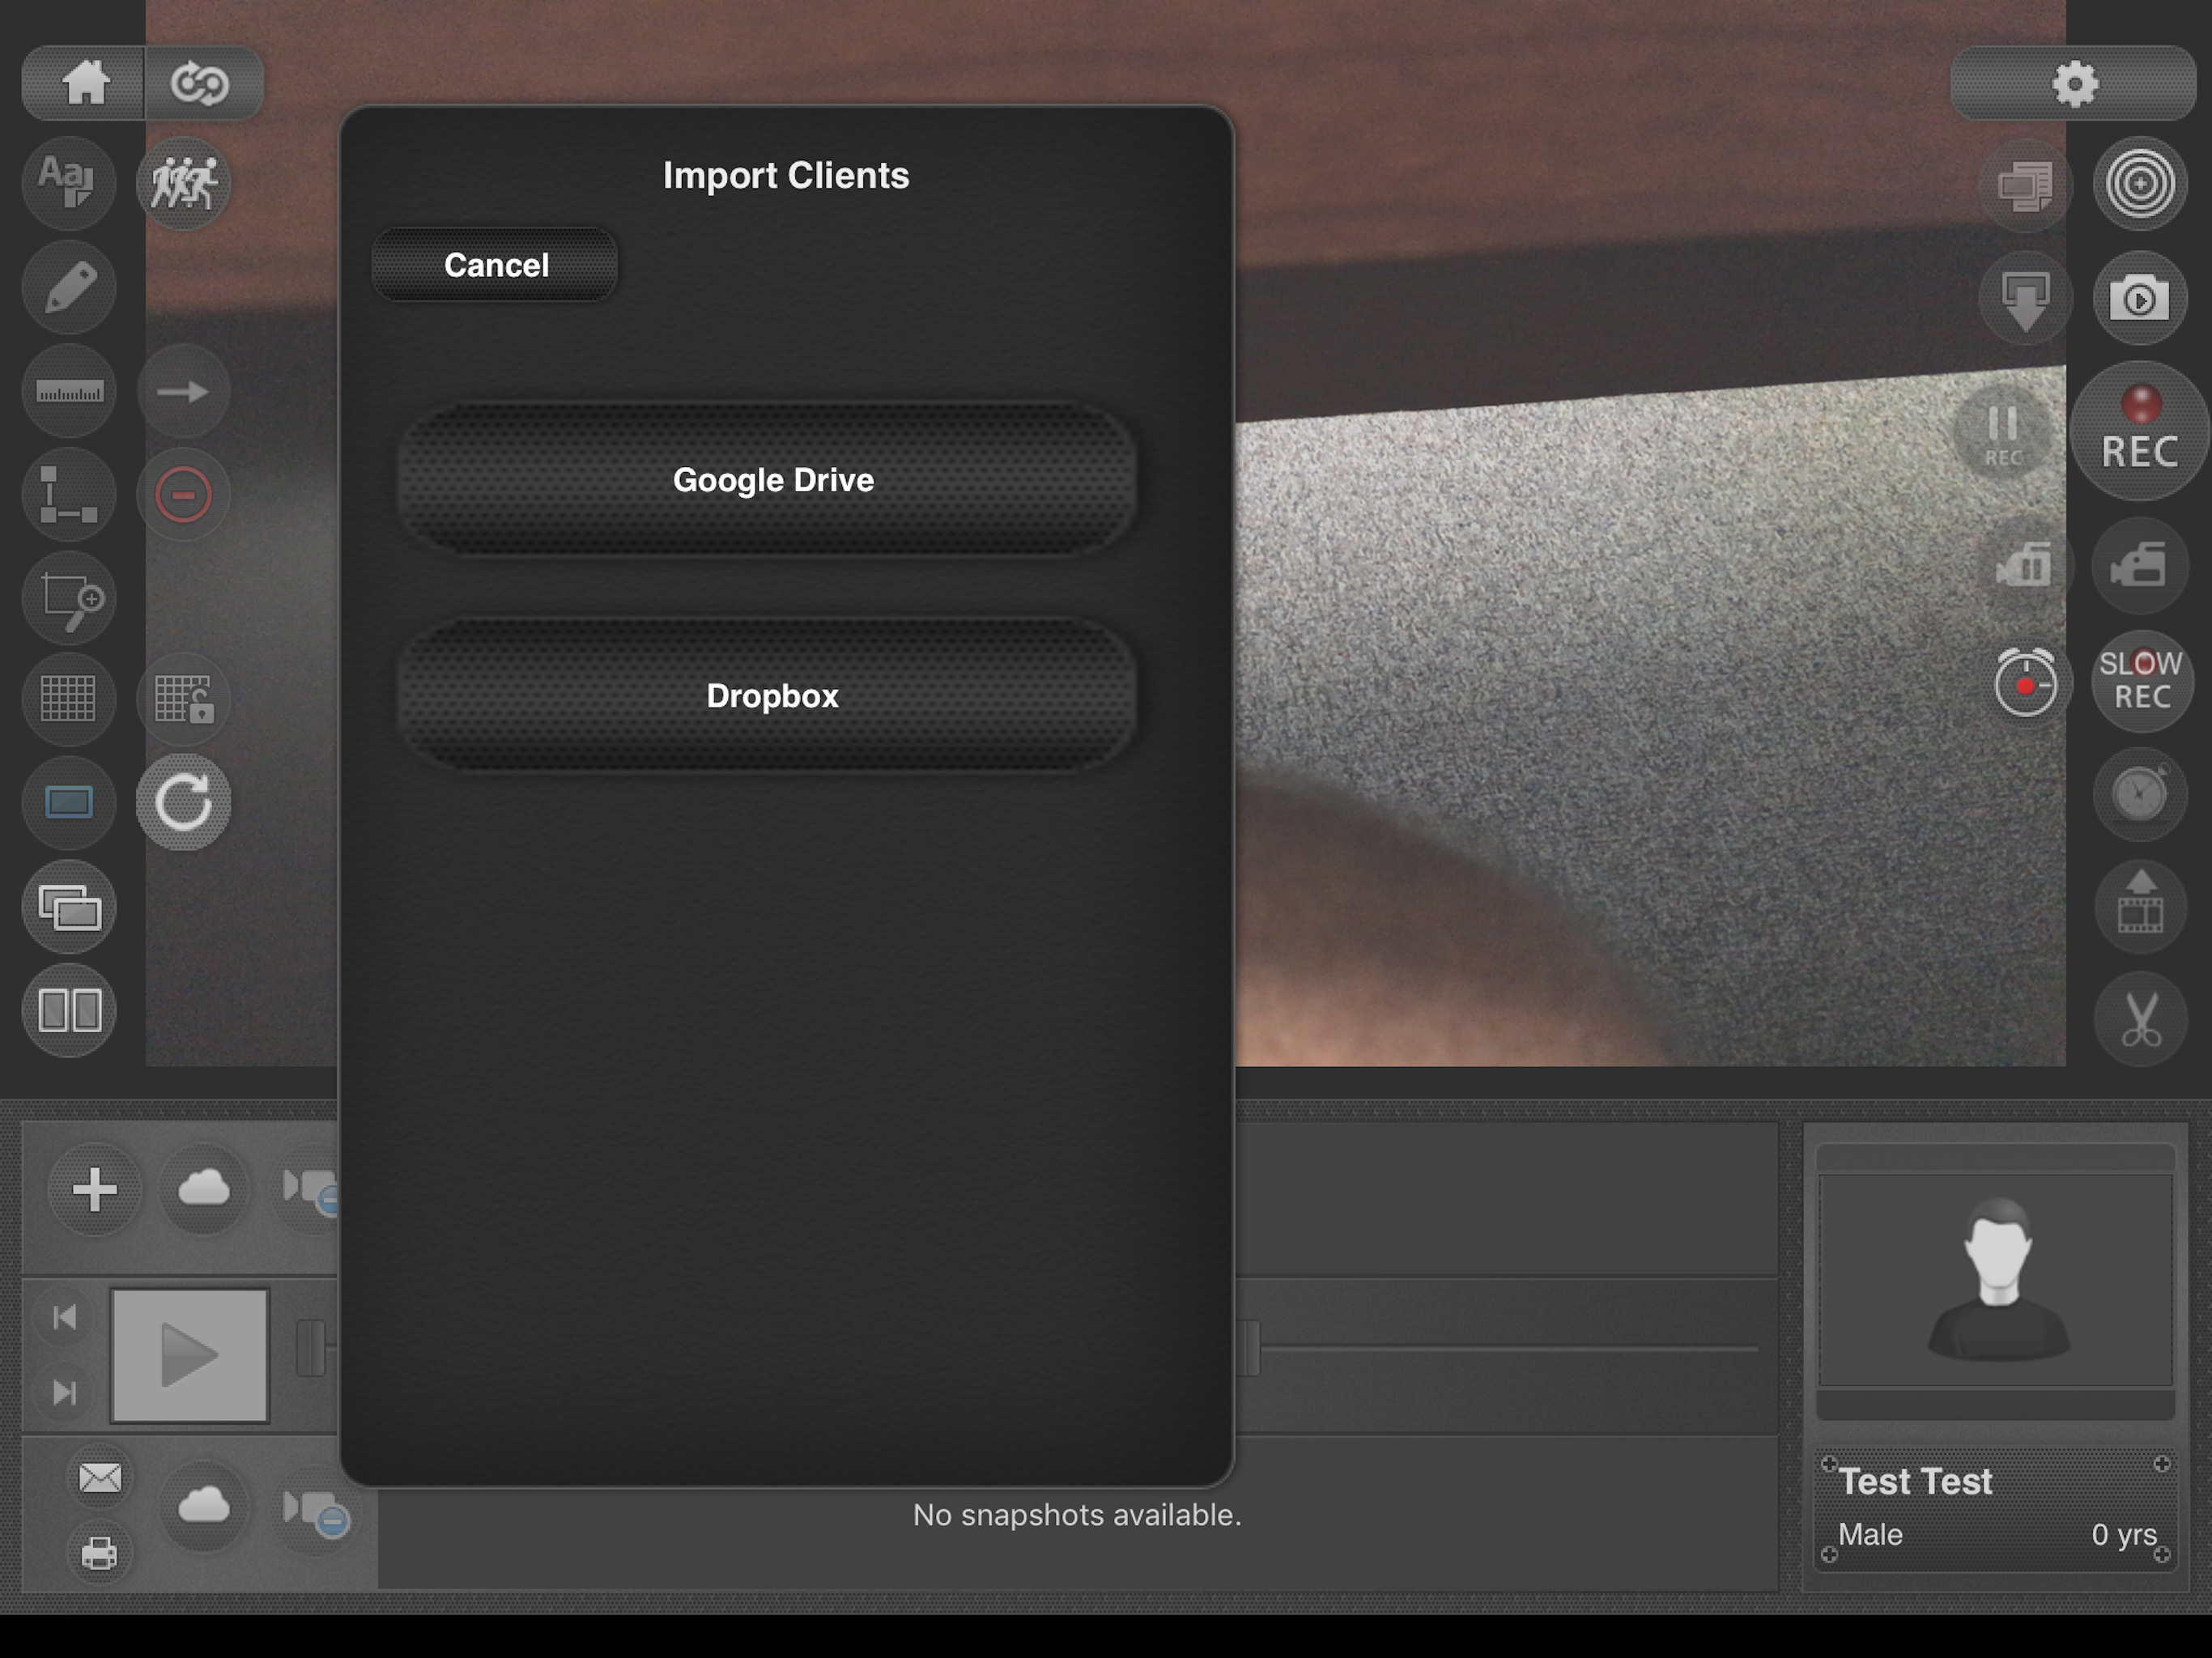Switch camera using video camera icon
Image resolution: width=2212 pixels, height=1658 pixels.
(x=2140, y=566)
